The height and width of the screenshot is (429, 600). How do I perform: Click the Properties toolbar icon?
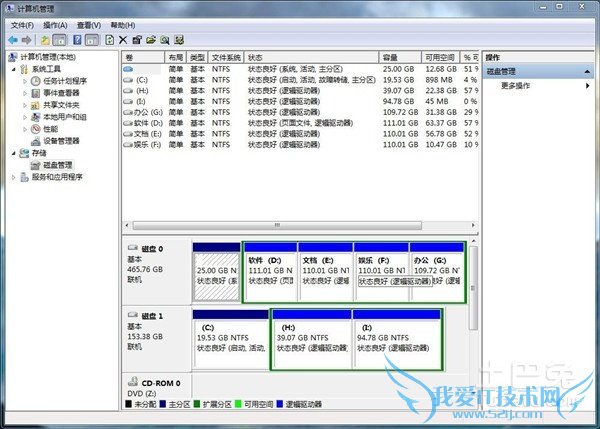pyautogui.click(x=137, y=40)
